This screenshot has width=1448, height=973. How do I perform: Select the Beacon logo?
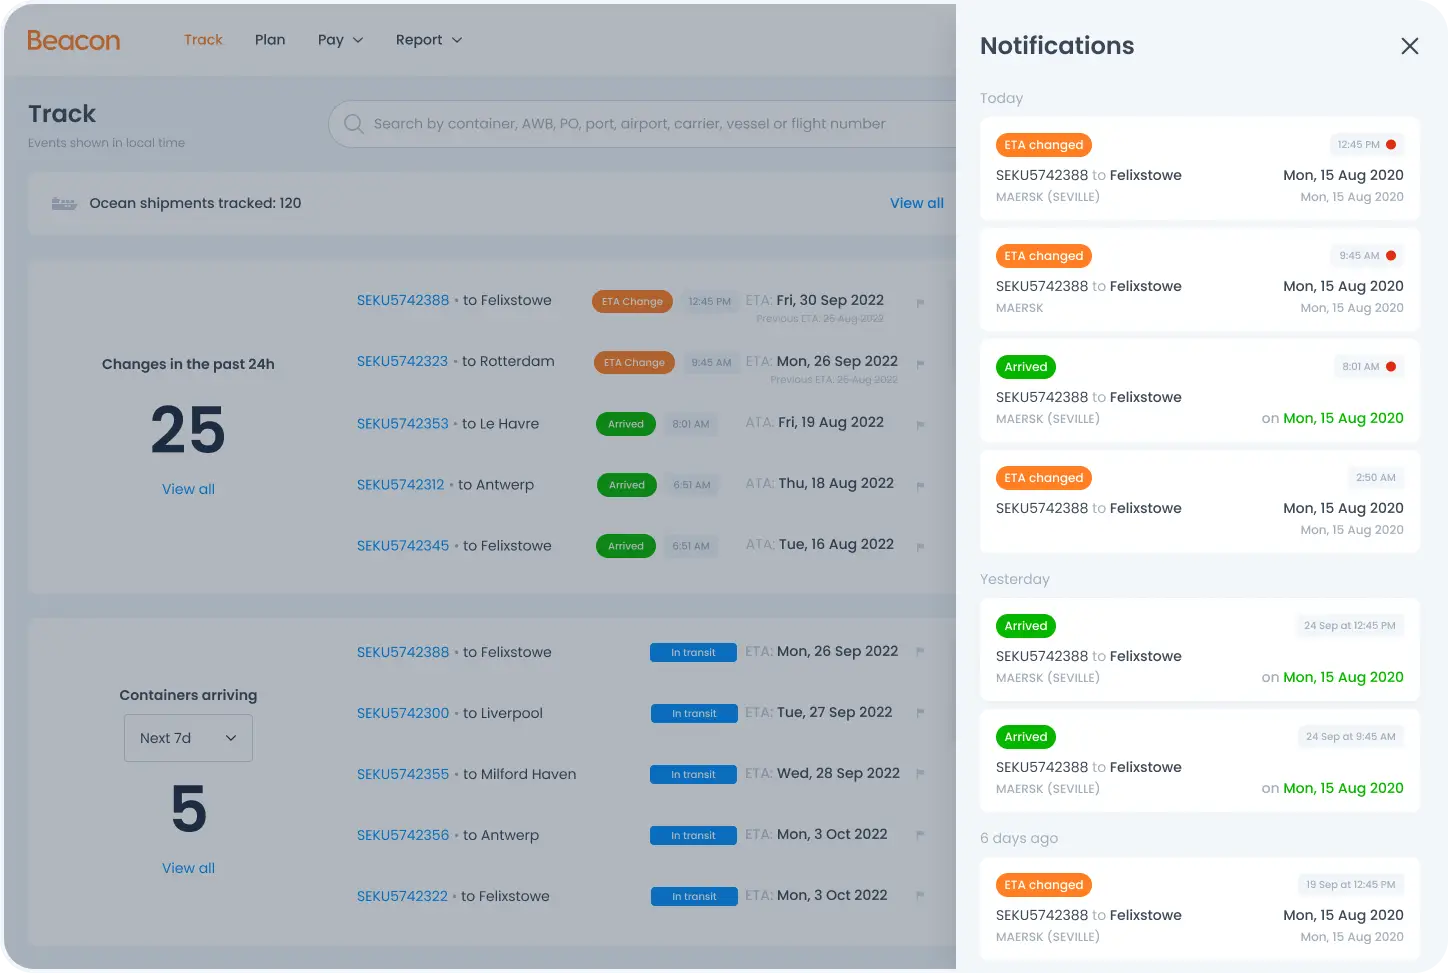click(73, 41)
